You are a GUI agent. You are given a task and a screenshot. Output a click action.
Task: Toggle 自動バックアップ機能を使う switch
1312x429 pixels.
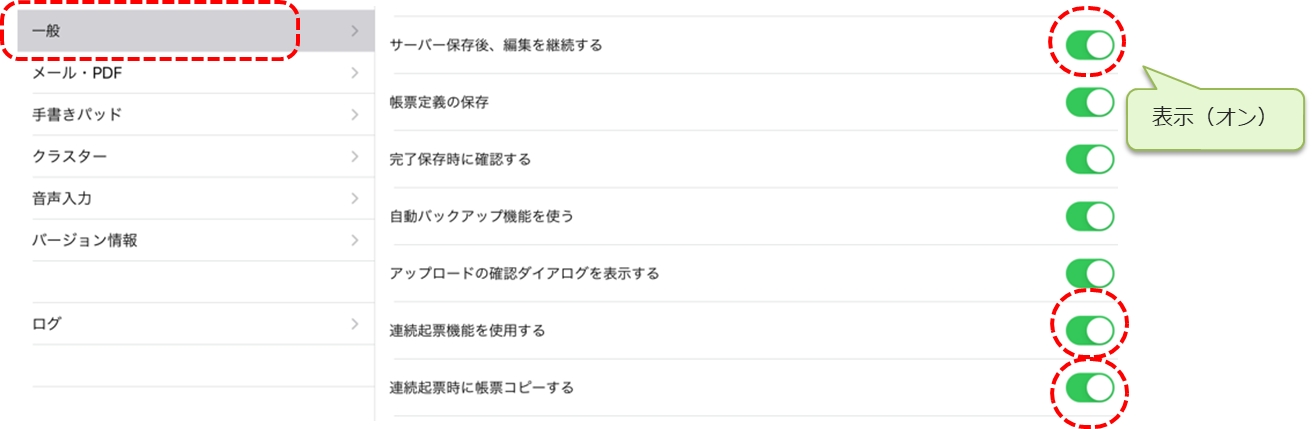(1089, 216)
